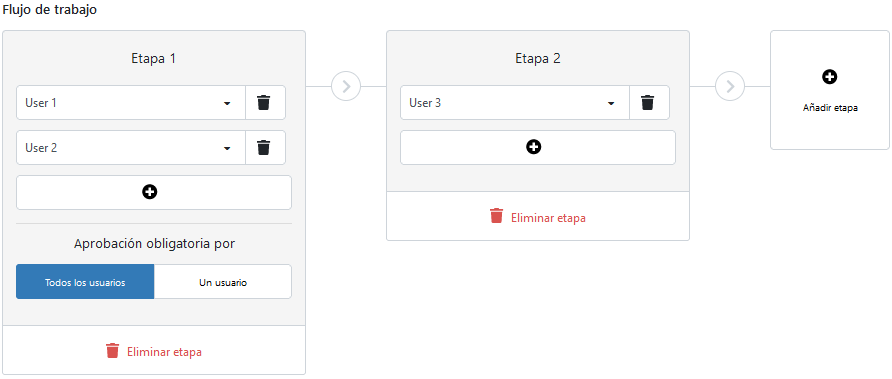This screenshot has height=379, width=892.
Task: Click arrow connector before Añadir etapa
Action: [x=730, y=86]
